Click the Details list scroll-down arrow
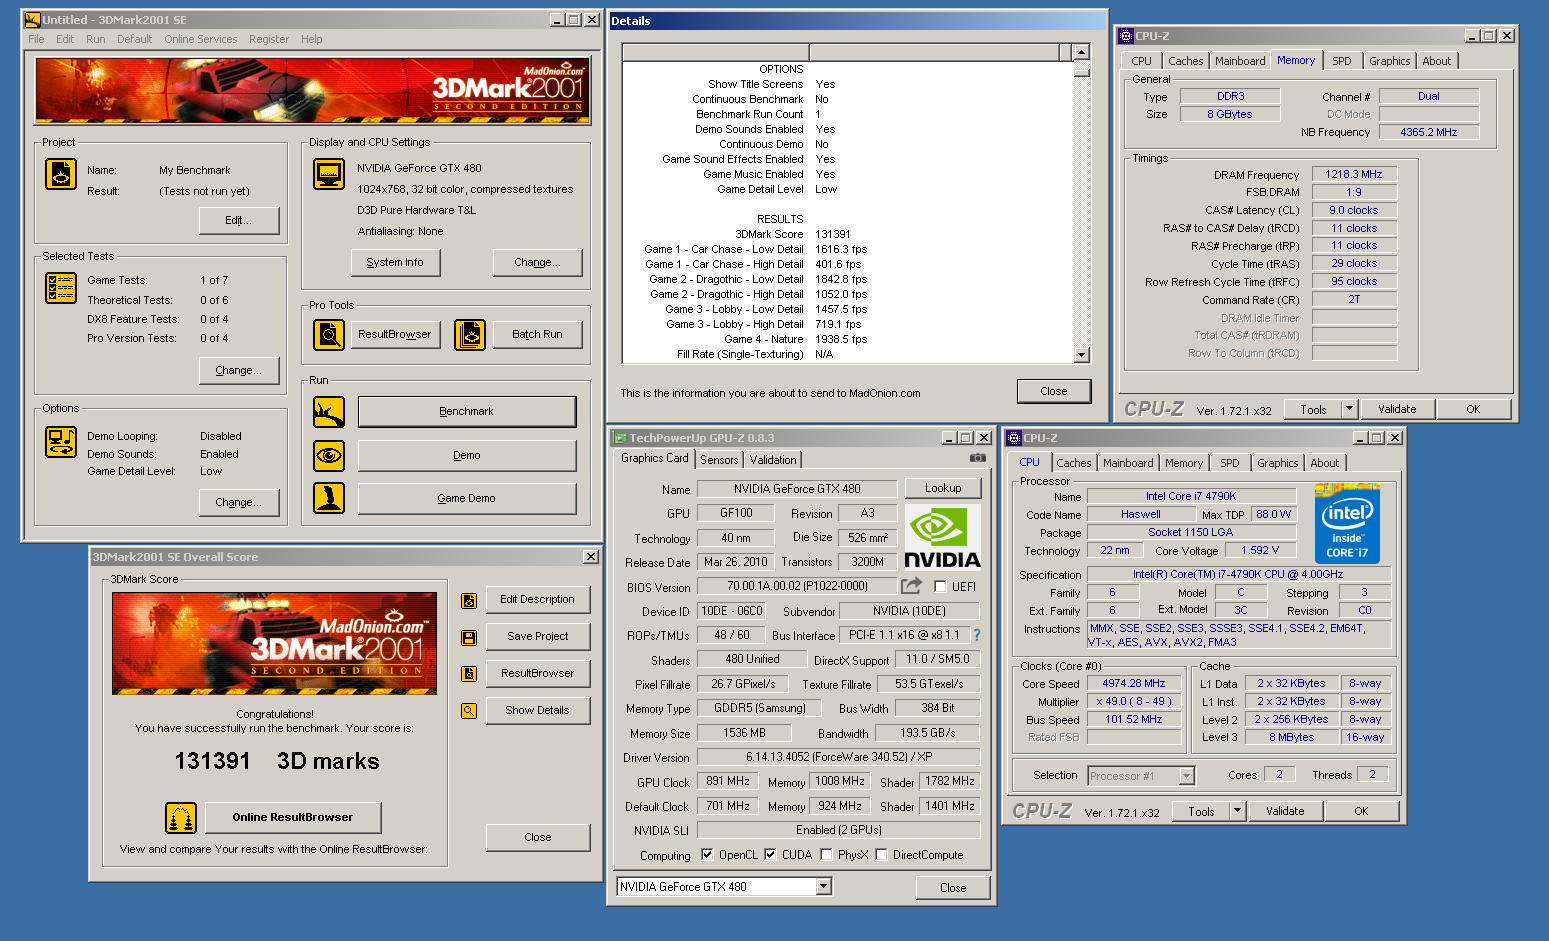This screenshot has width=1549, height=941. [x=1081, y=355]
